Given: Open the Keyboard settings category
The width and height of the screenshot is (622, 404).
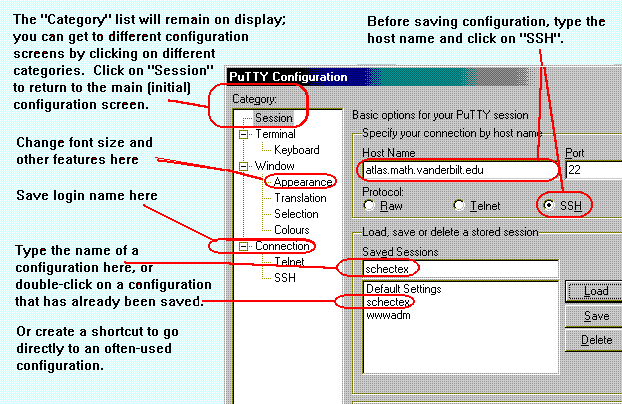Looking at the screenshot, I should (296, 150).
